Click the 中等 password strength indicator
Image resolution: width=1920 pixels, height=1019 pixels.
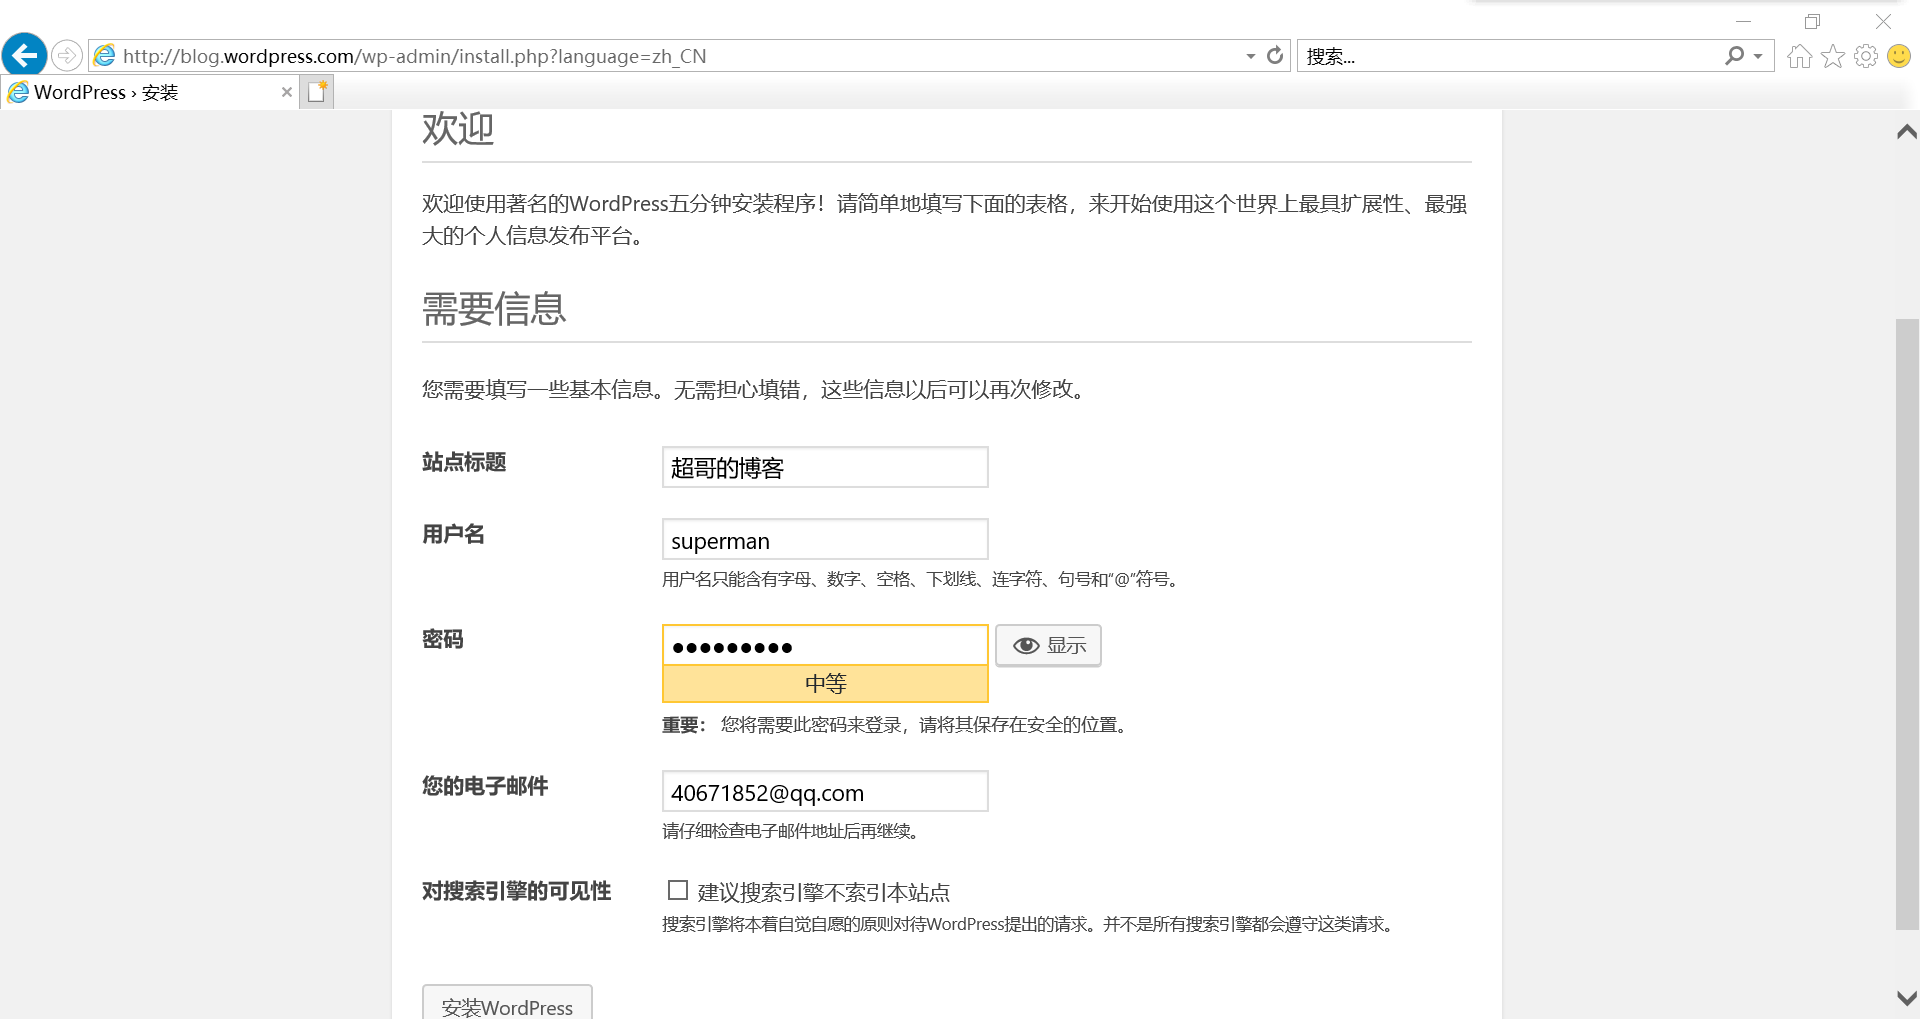825,684
